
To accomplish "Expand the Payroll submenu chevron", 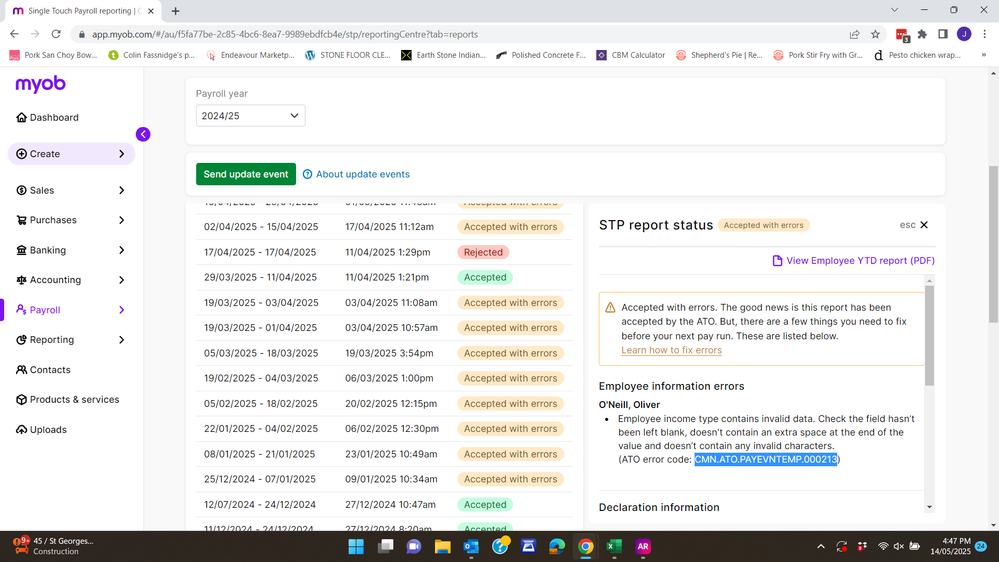I will tap(122, 310).
